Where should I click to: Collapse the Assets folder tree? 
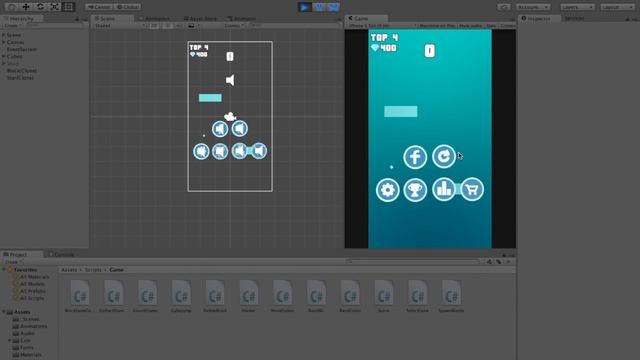click(x=4, y=312)
